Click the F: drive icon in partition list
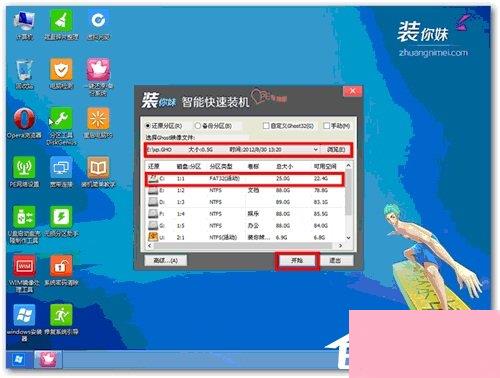The width and height of the screenshot is (500, 378). pos(153,214)
